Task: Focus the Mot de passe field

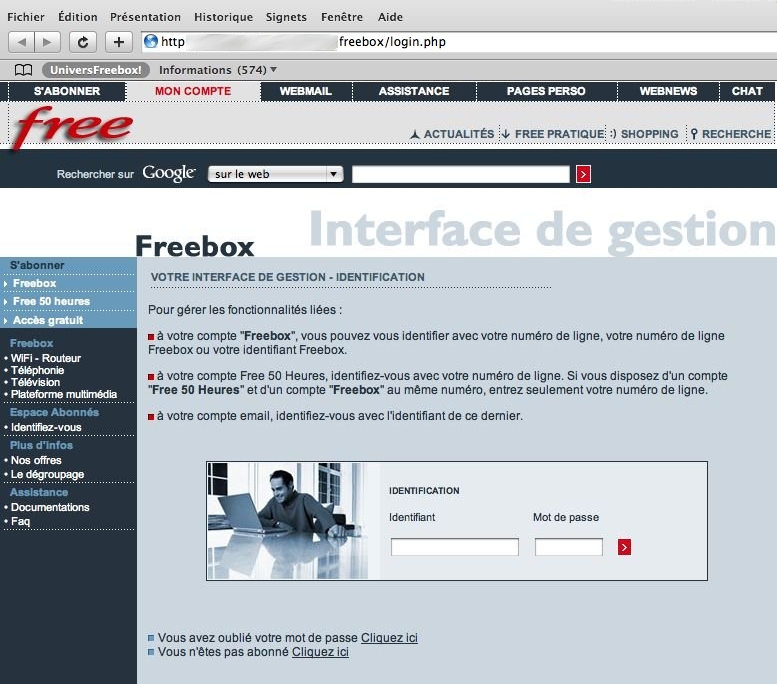Action: [x=569, y=547]
